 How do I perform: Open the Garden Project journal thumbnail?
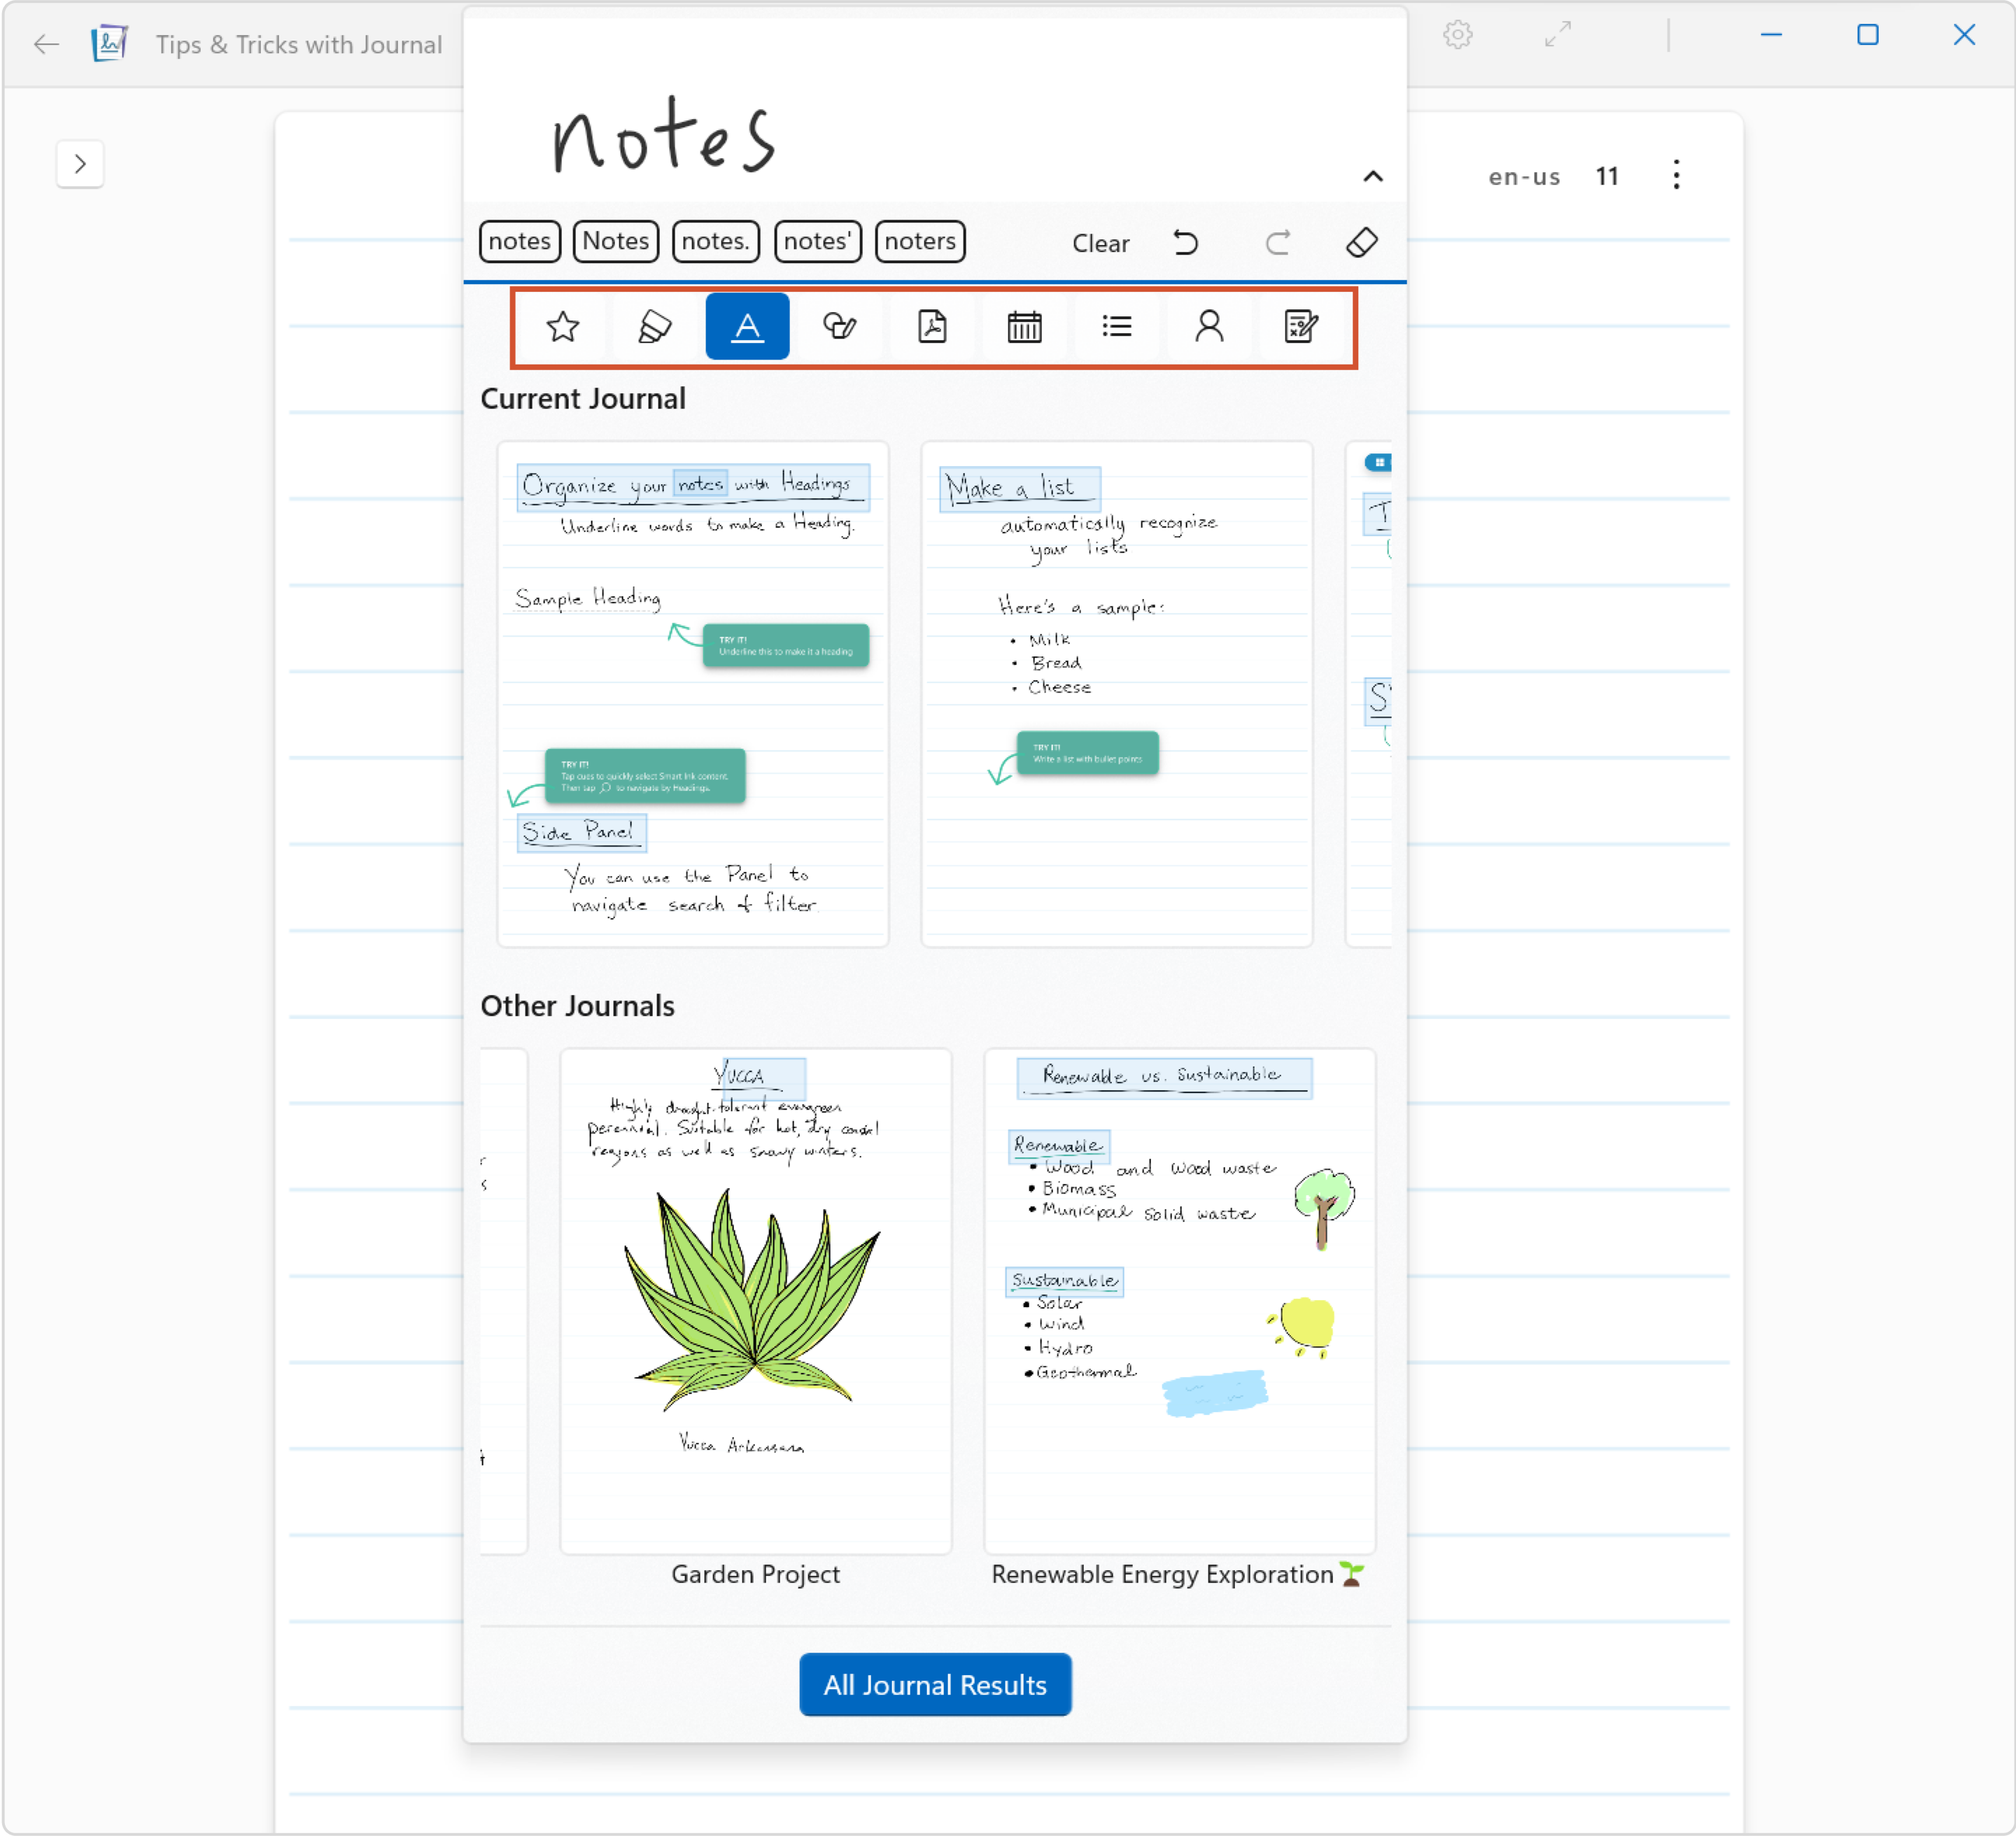pos(755,1300)
